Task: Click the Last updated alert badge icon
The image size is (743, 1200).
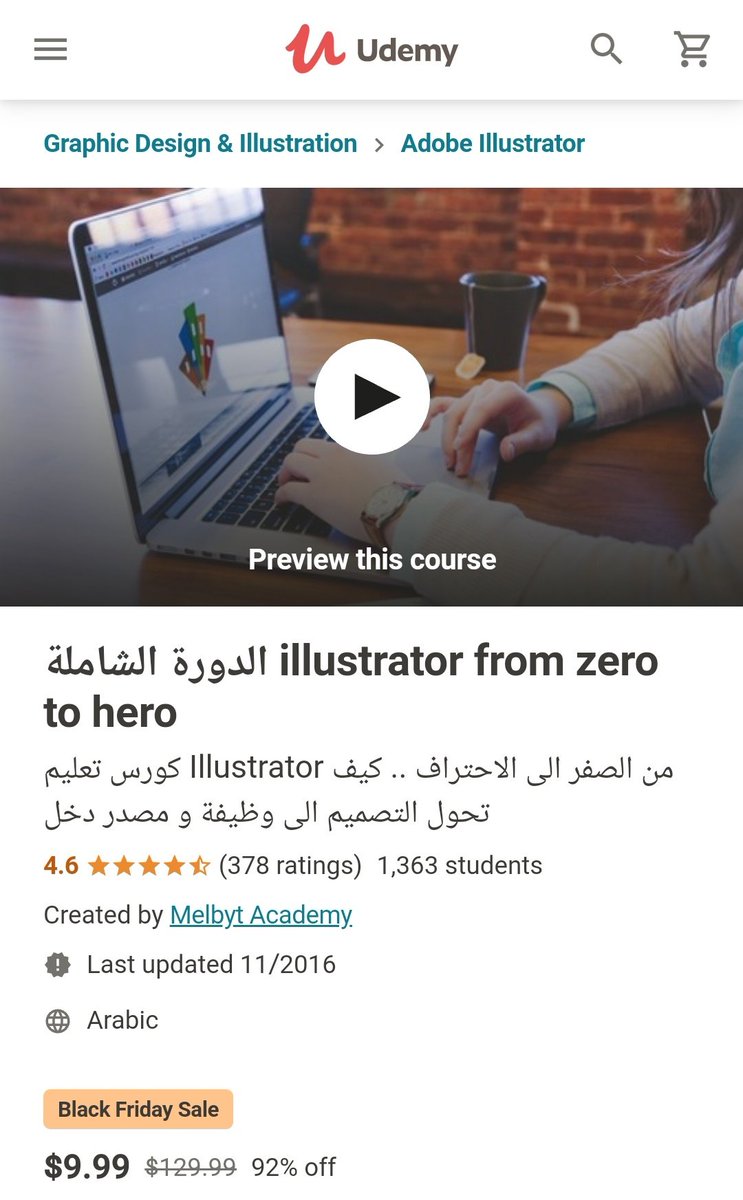Action: click(58, 965)
